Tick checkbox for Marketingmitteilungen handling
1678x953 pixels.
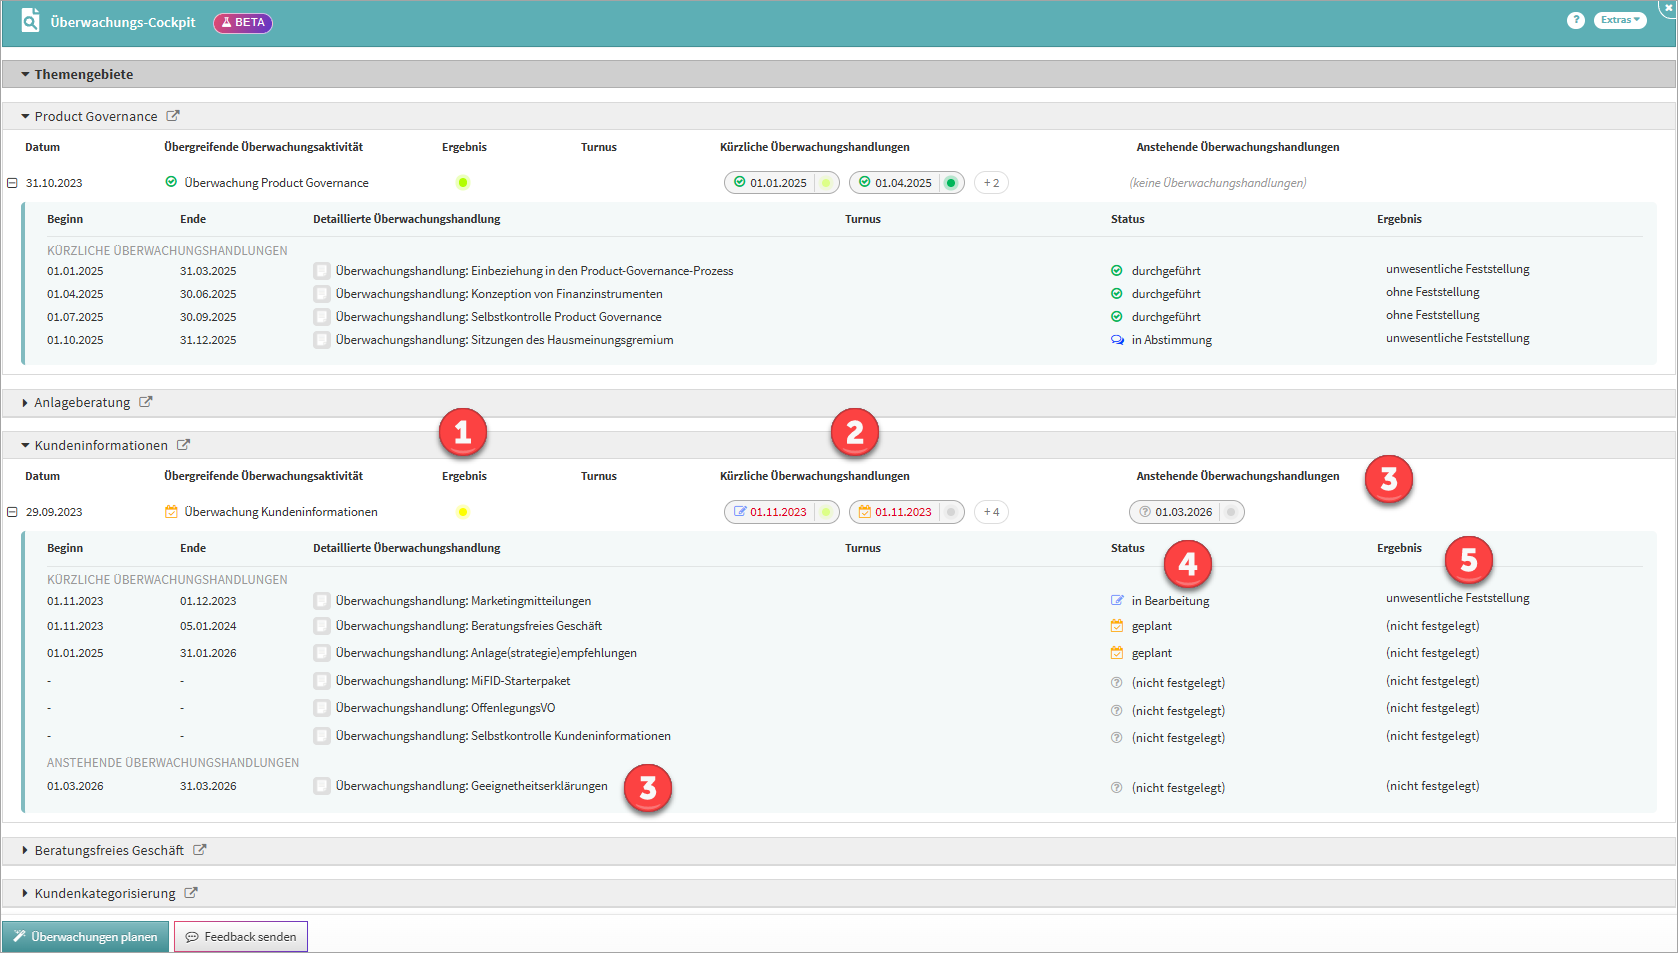click(322, 601)
